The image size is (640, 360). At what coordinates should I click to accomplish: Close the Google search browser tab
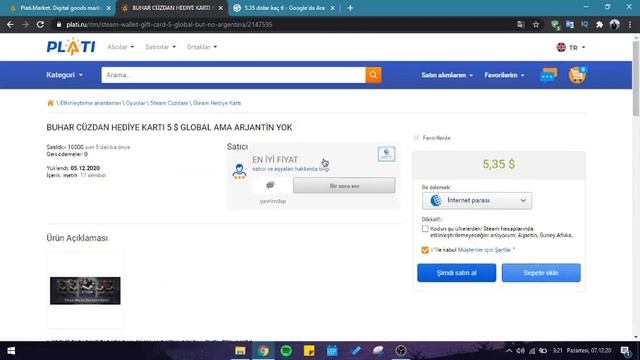333,8
